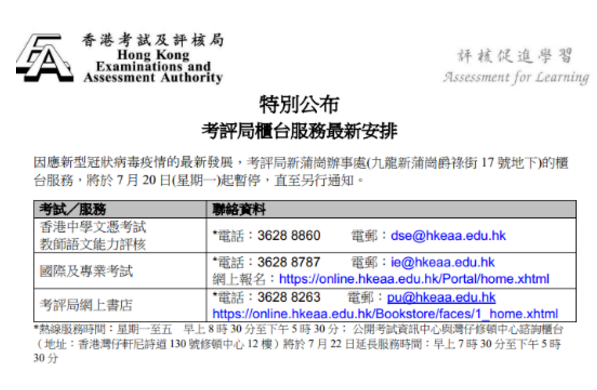Click the 考評局網上書店 table cell
The width and height of the screenshot is (597, 390).
pos(86,305)
